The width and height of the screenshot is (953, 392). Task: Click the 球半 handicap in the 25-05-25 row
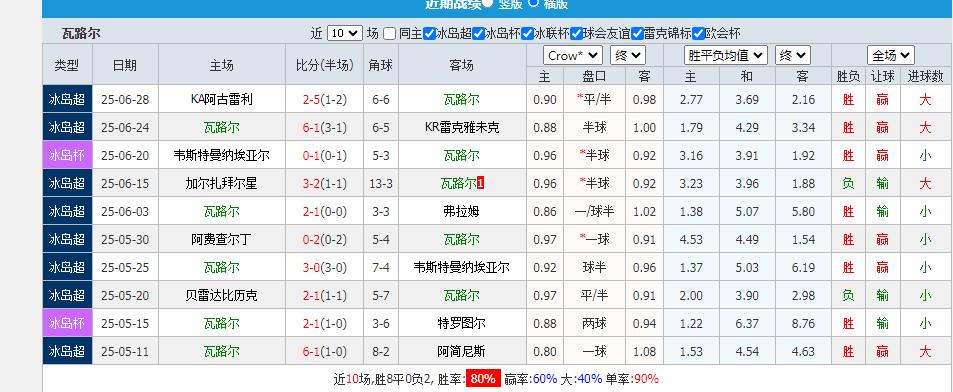point(594,267)
